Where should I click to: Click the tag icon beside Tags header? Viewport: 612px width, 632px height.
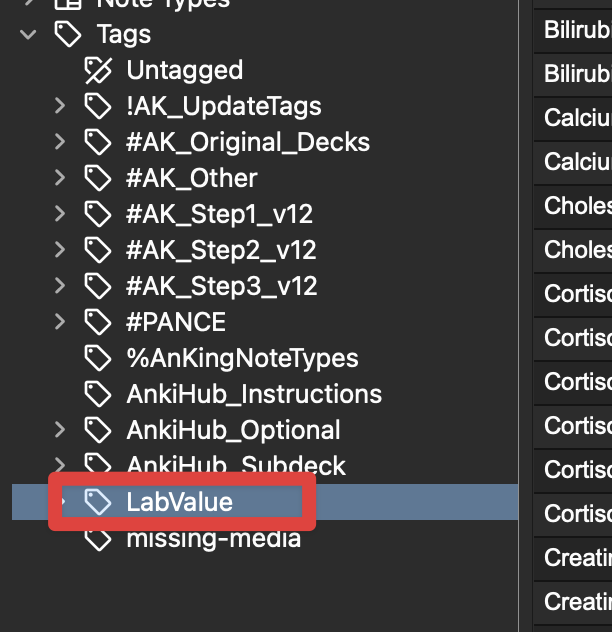(x=67, y=35)
